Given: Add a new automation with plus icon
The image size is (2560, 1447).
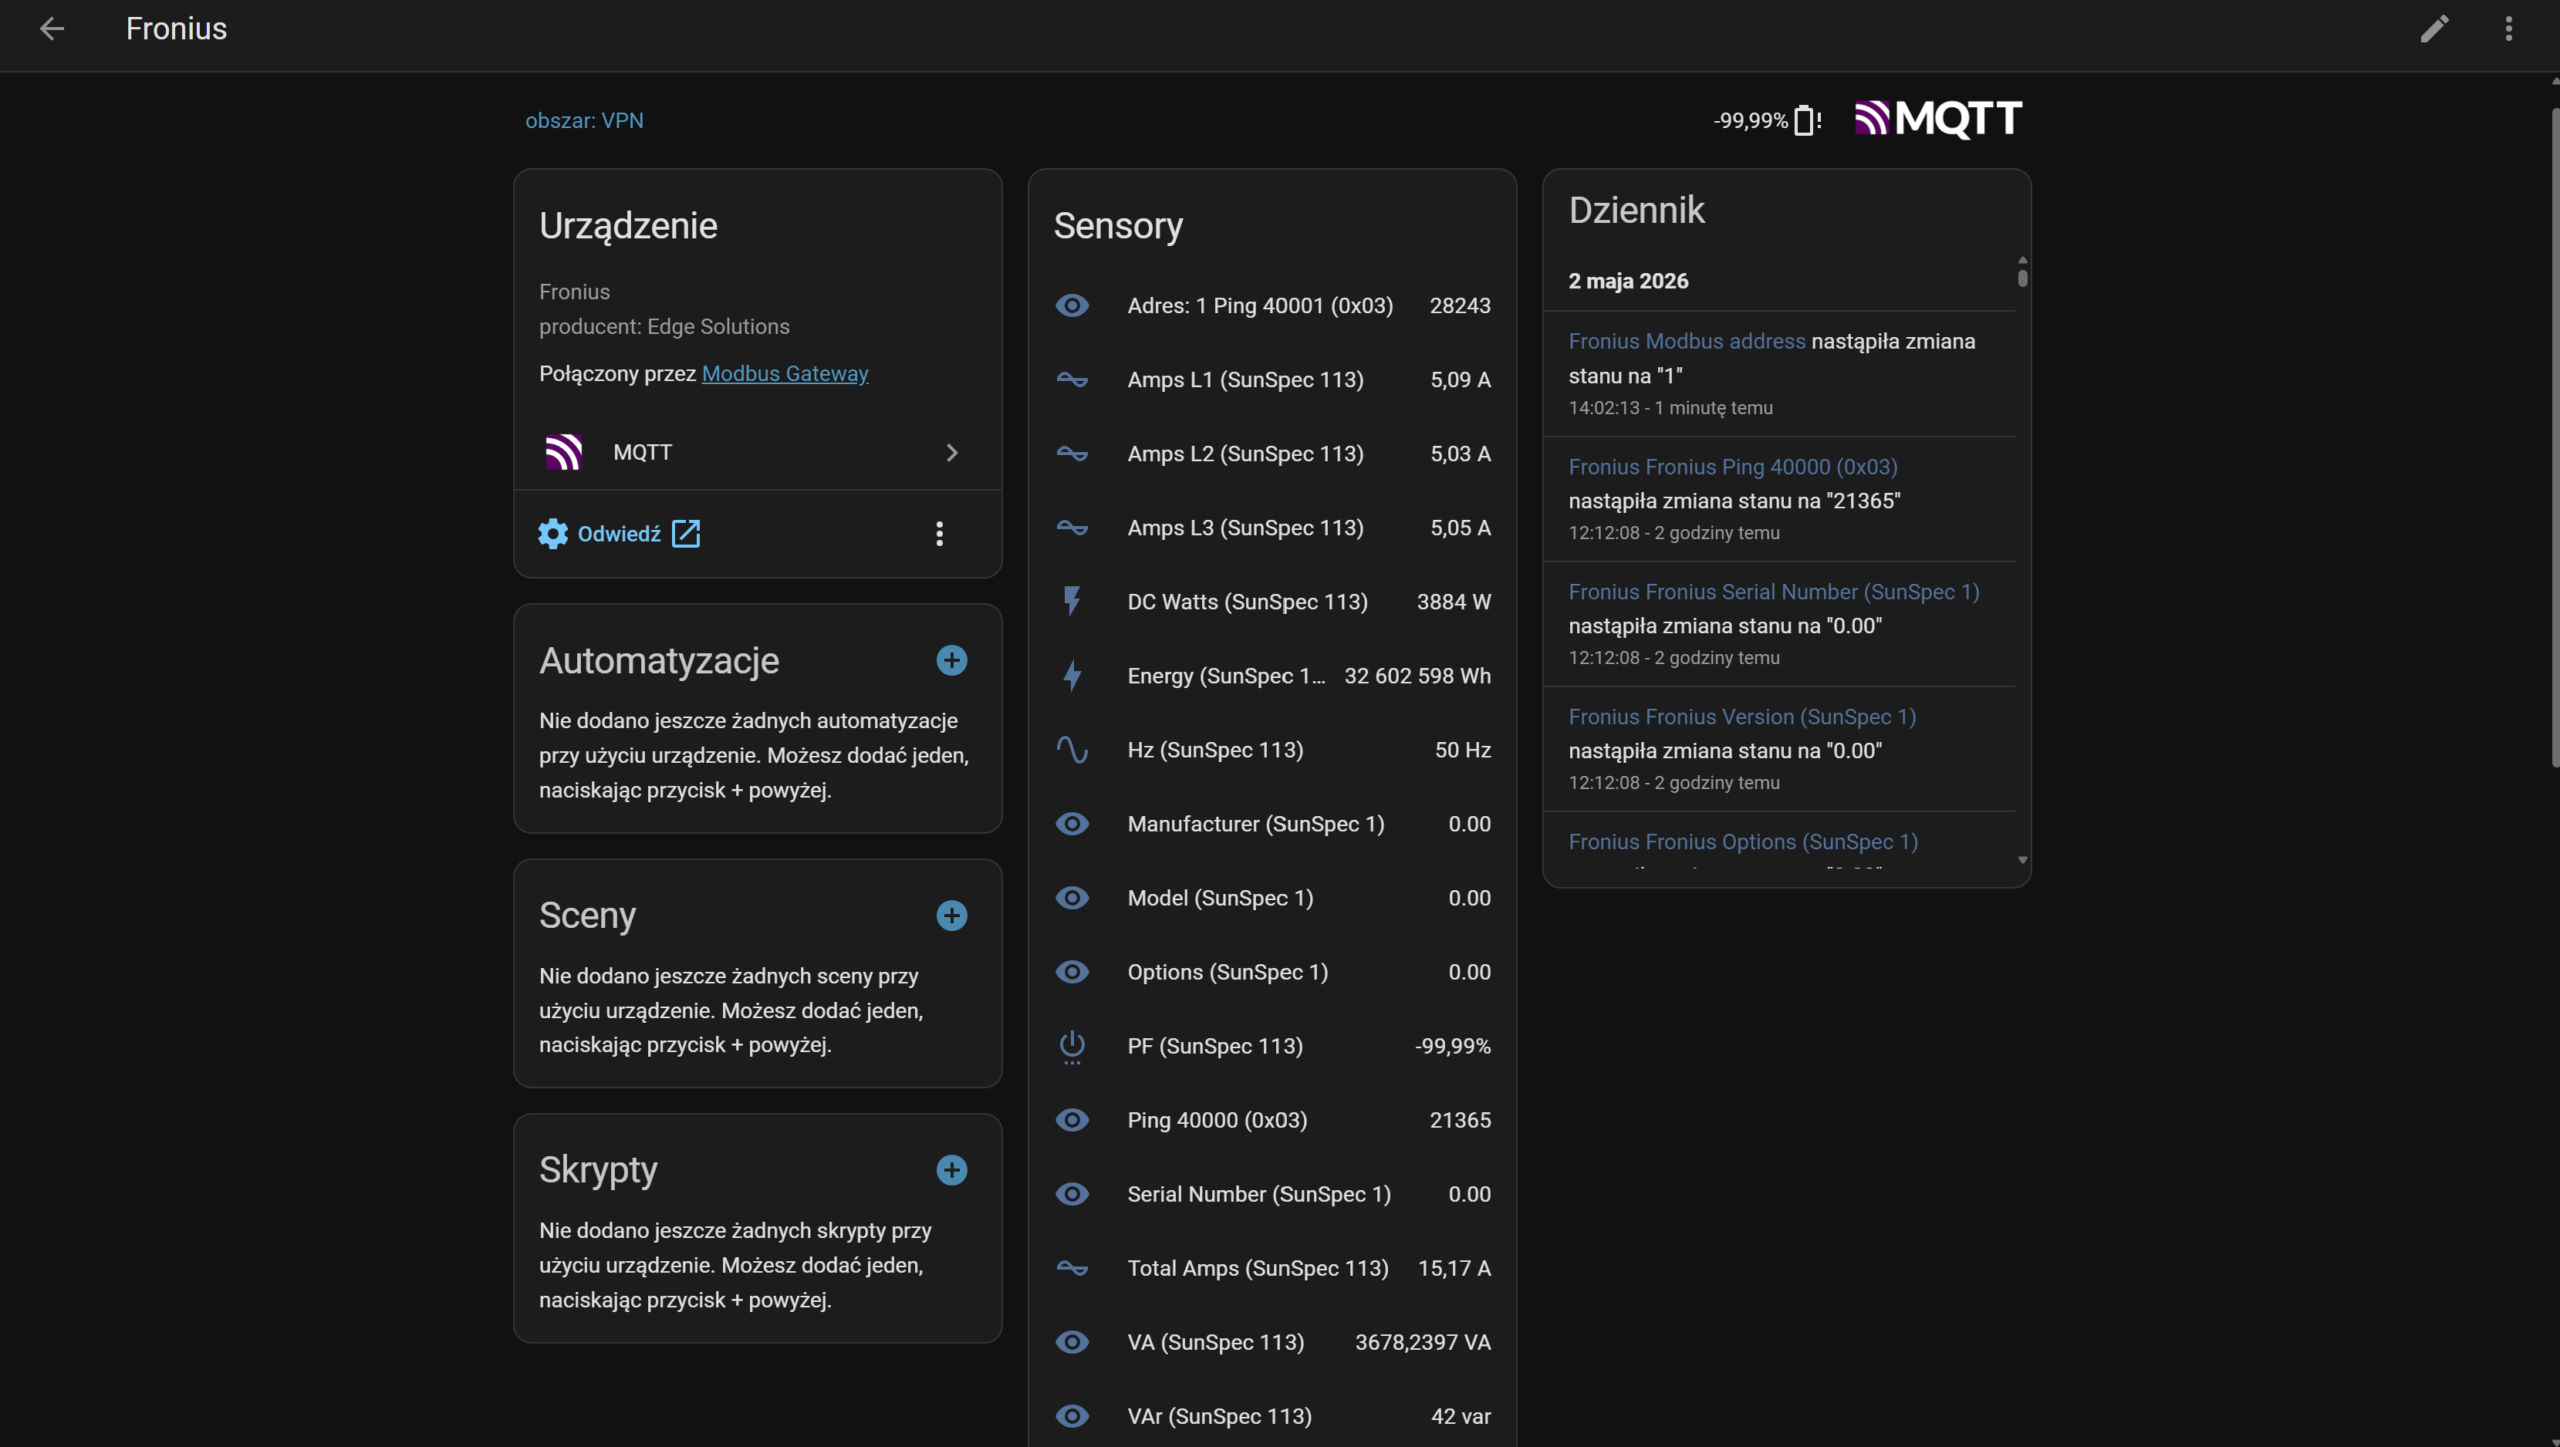Looking at the screenshot, I should coord(951,660).
